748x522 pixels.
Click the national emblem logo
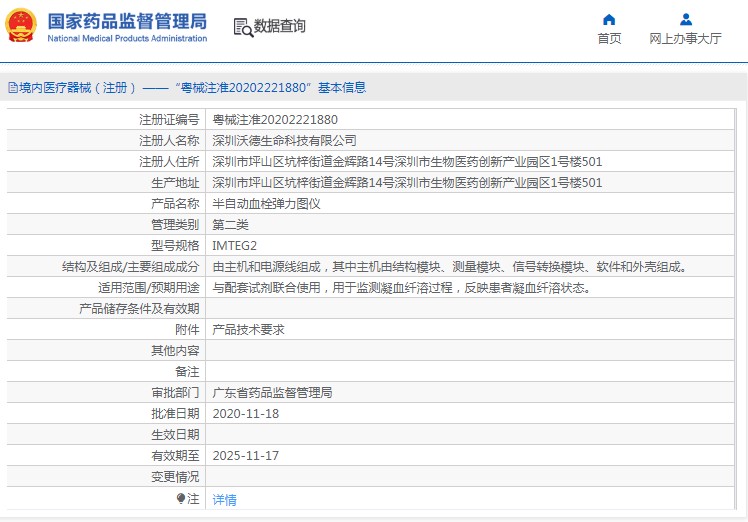[21, 25]
